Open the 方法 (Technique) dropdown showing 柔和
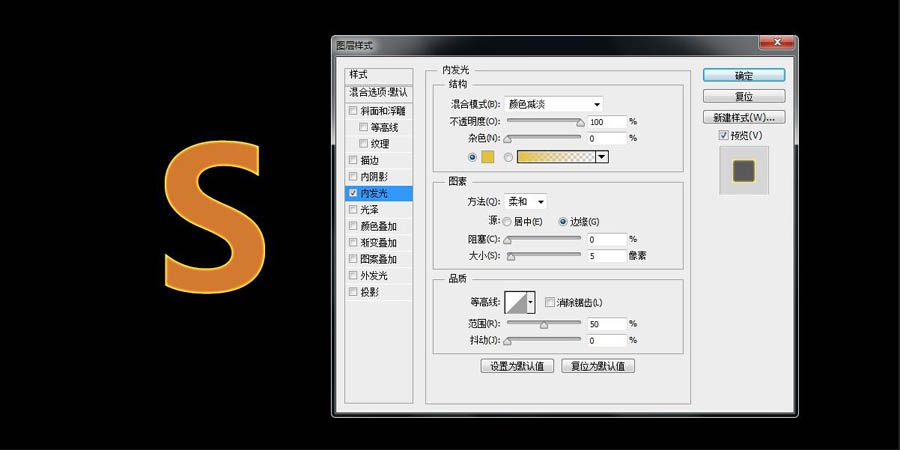Image resolution: width=900 pixels, height=450 pixels. (526, 202)
